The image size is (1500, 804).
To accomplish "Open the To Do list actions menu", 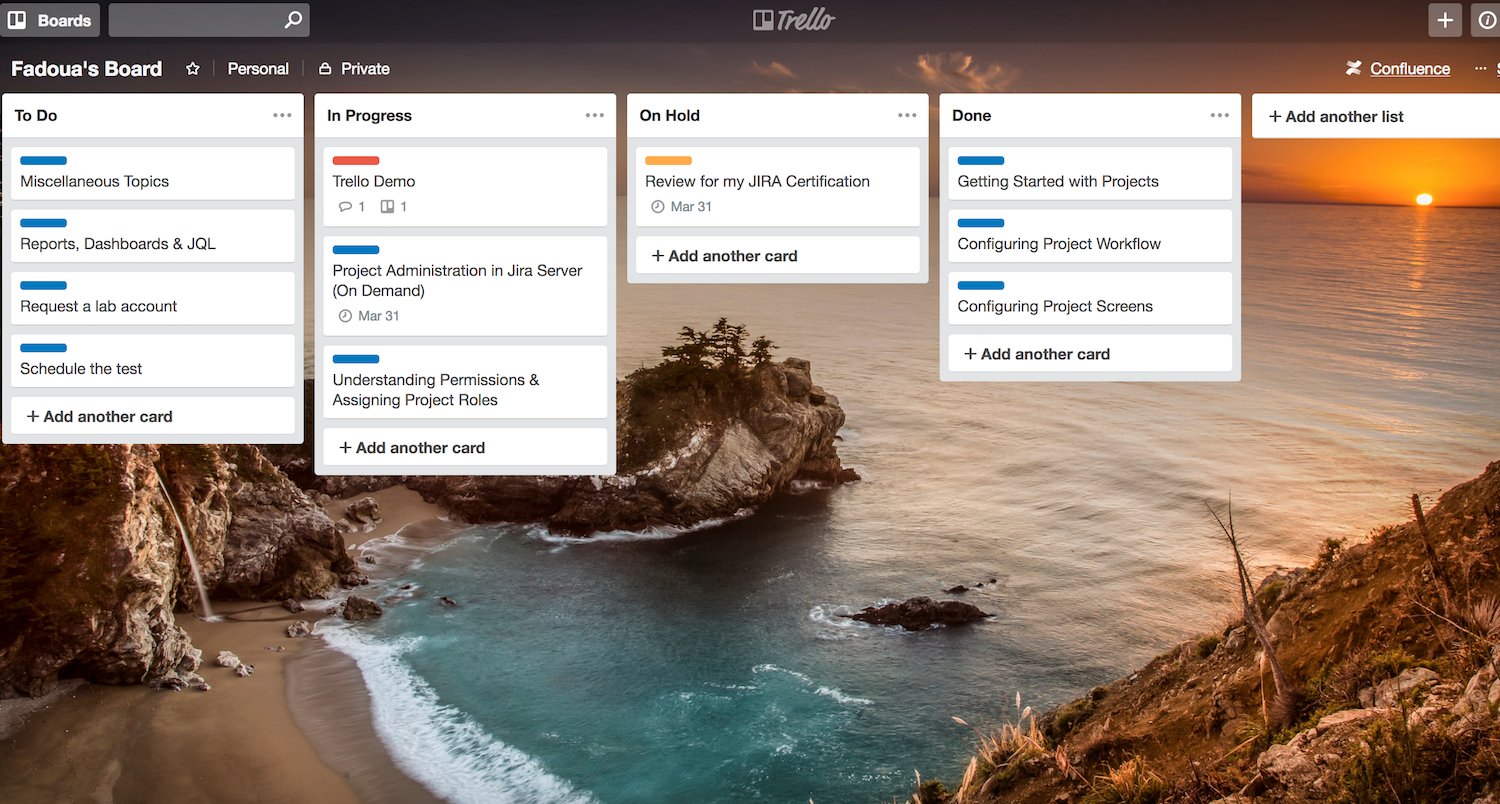I will (x=283, y=115).
